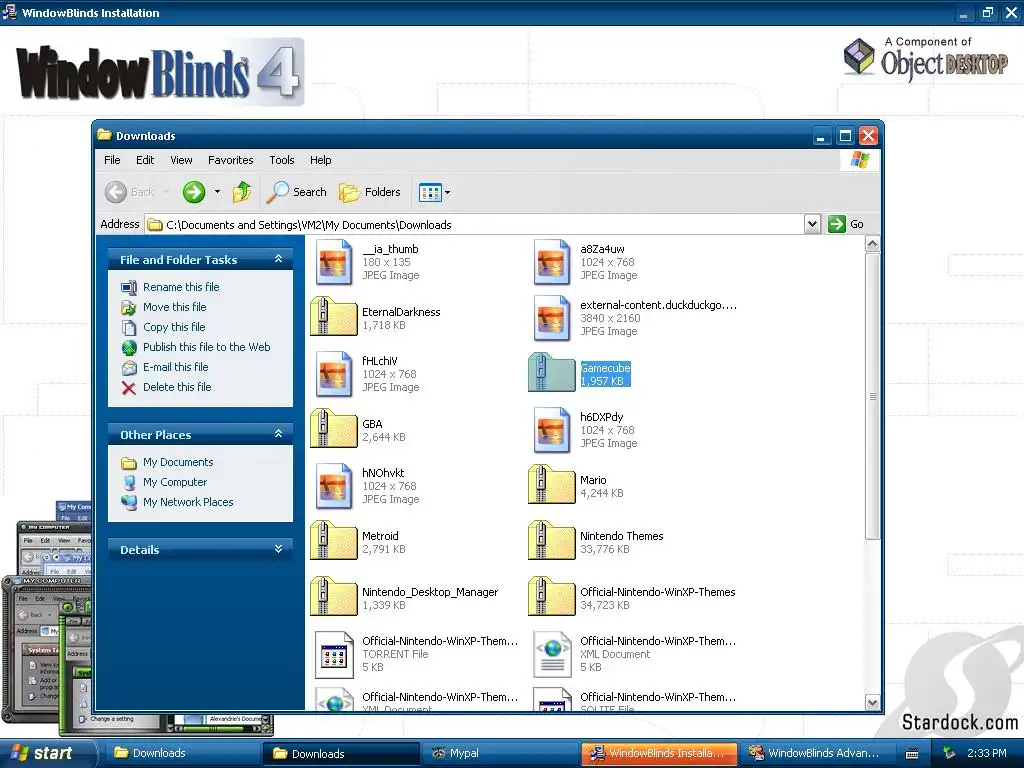
Task: Click the green Forward arrow button
Action: [194, 192]
